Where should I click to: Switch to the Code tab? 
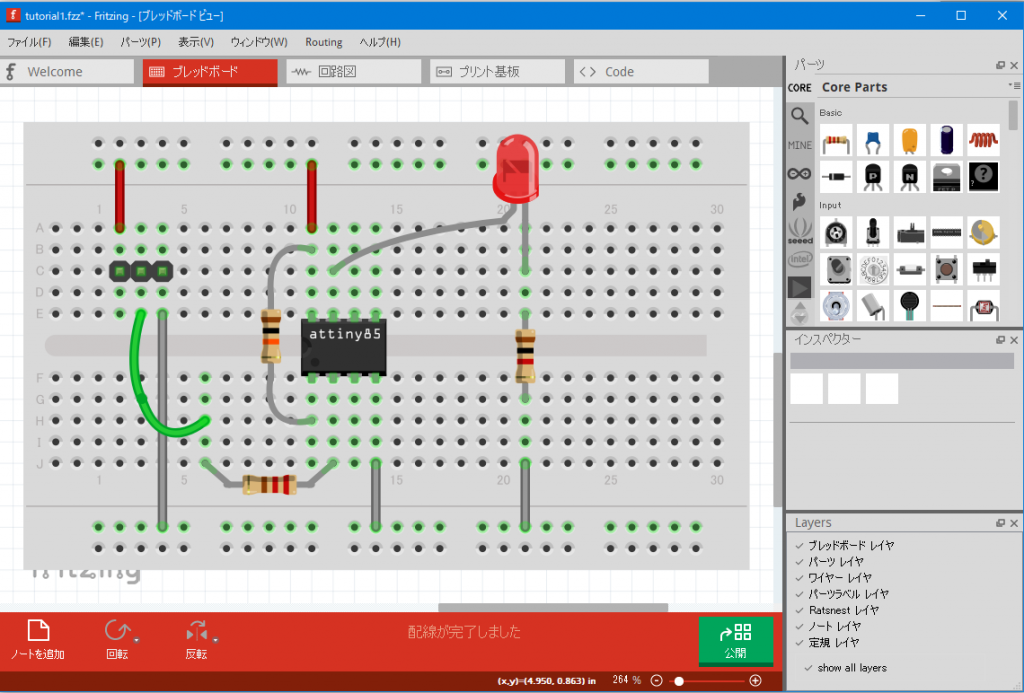(x=641, y=72)
